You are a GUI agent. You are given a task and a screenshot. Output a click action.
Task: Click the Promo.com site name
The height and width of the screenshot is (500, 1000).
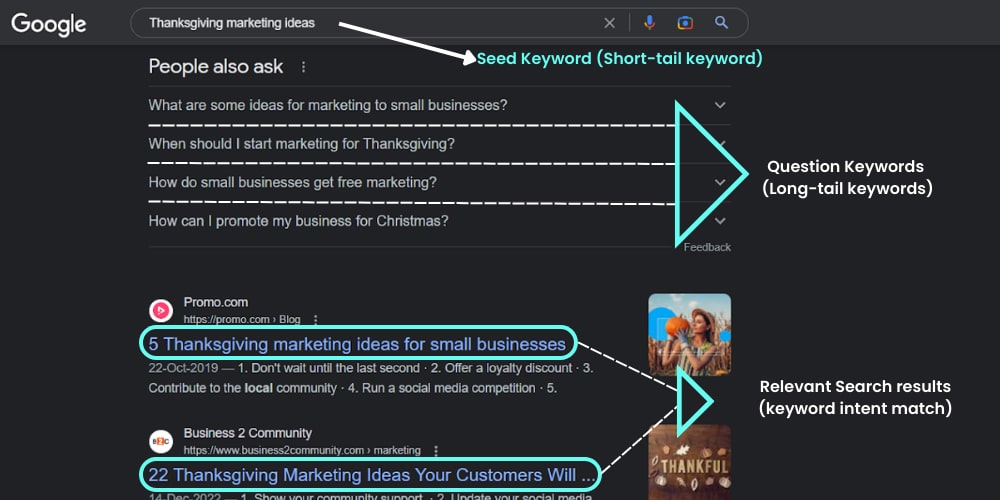(x=216, y=302)
